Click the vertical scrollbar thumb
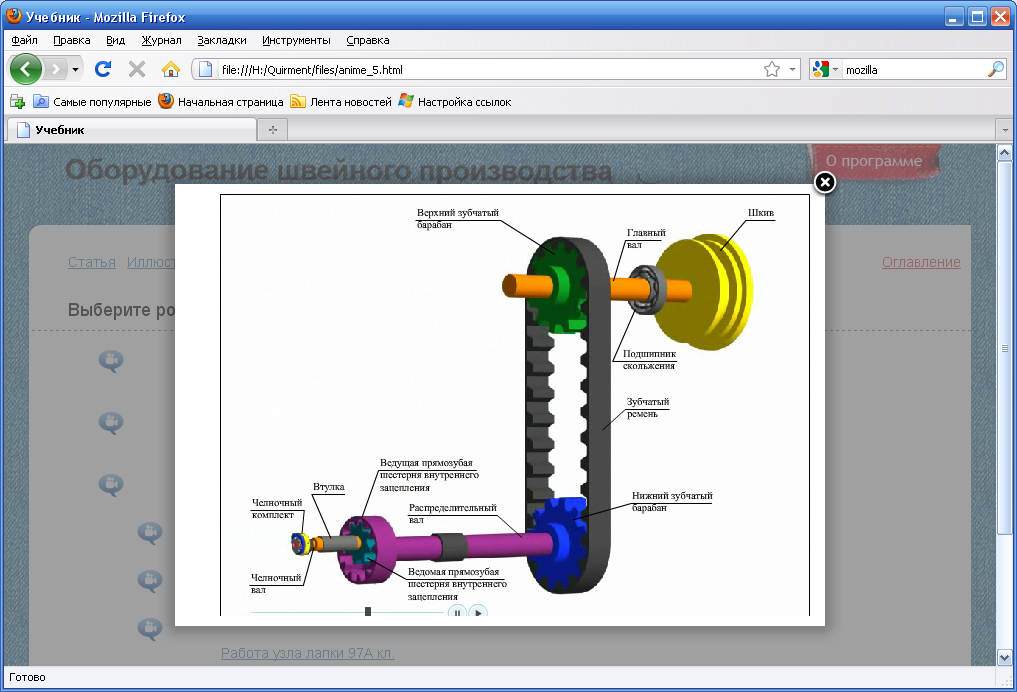The image size is (1017, 692). click(x=1004, y=348)
